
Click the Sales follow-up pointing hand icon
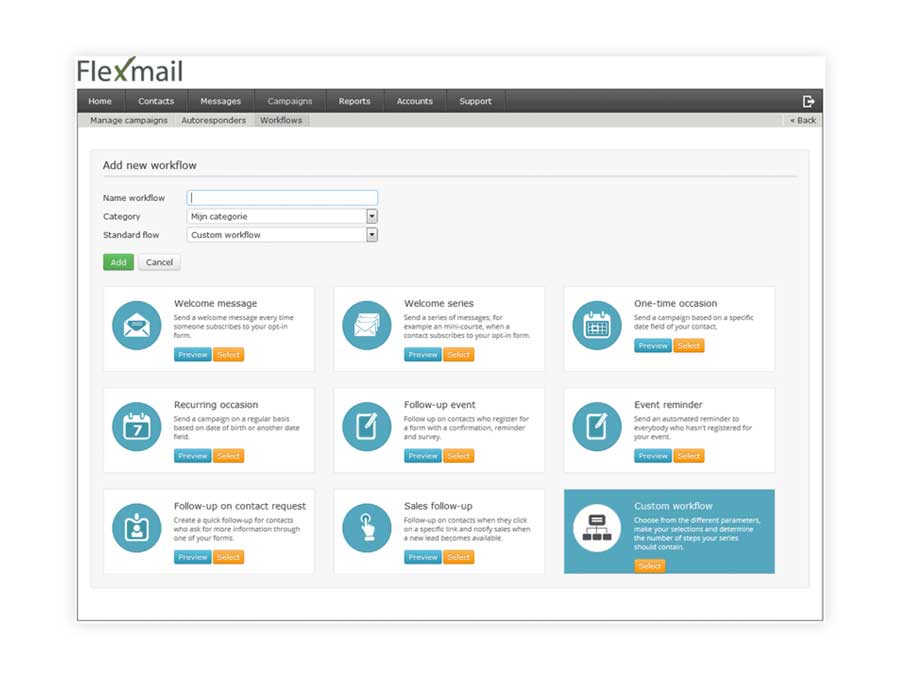point(367,528)
